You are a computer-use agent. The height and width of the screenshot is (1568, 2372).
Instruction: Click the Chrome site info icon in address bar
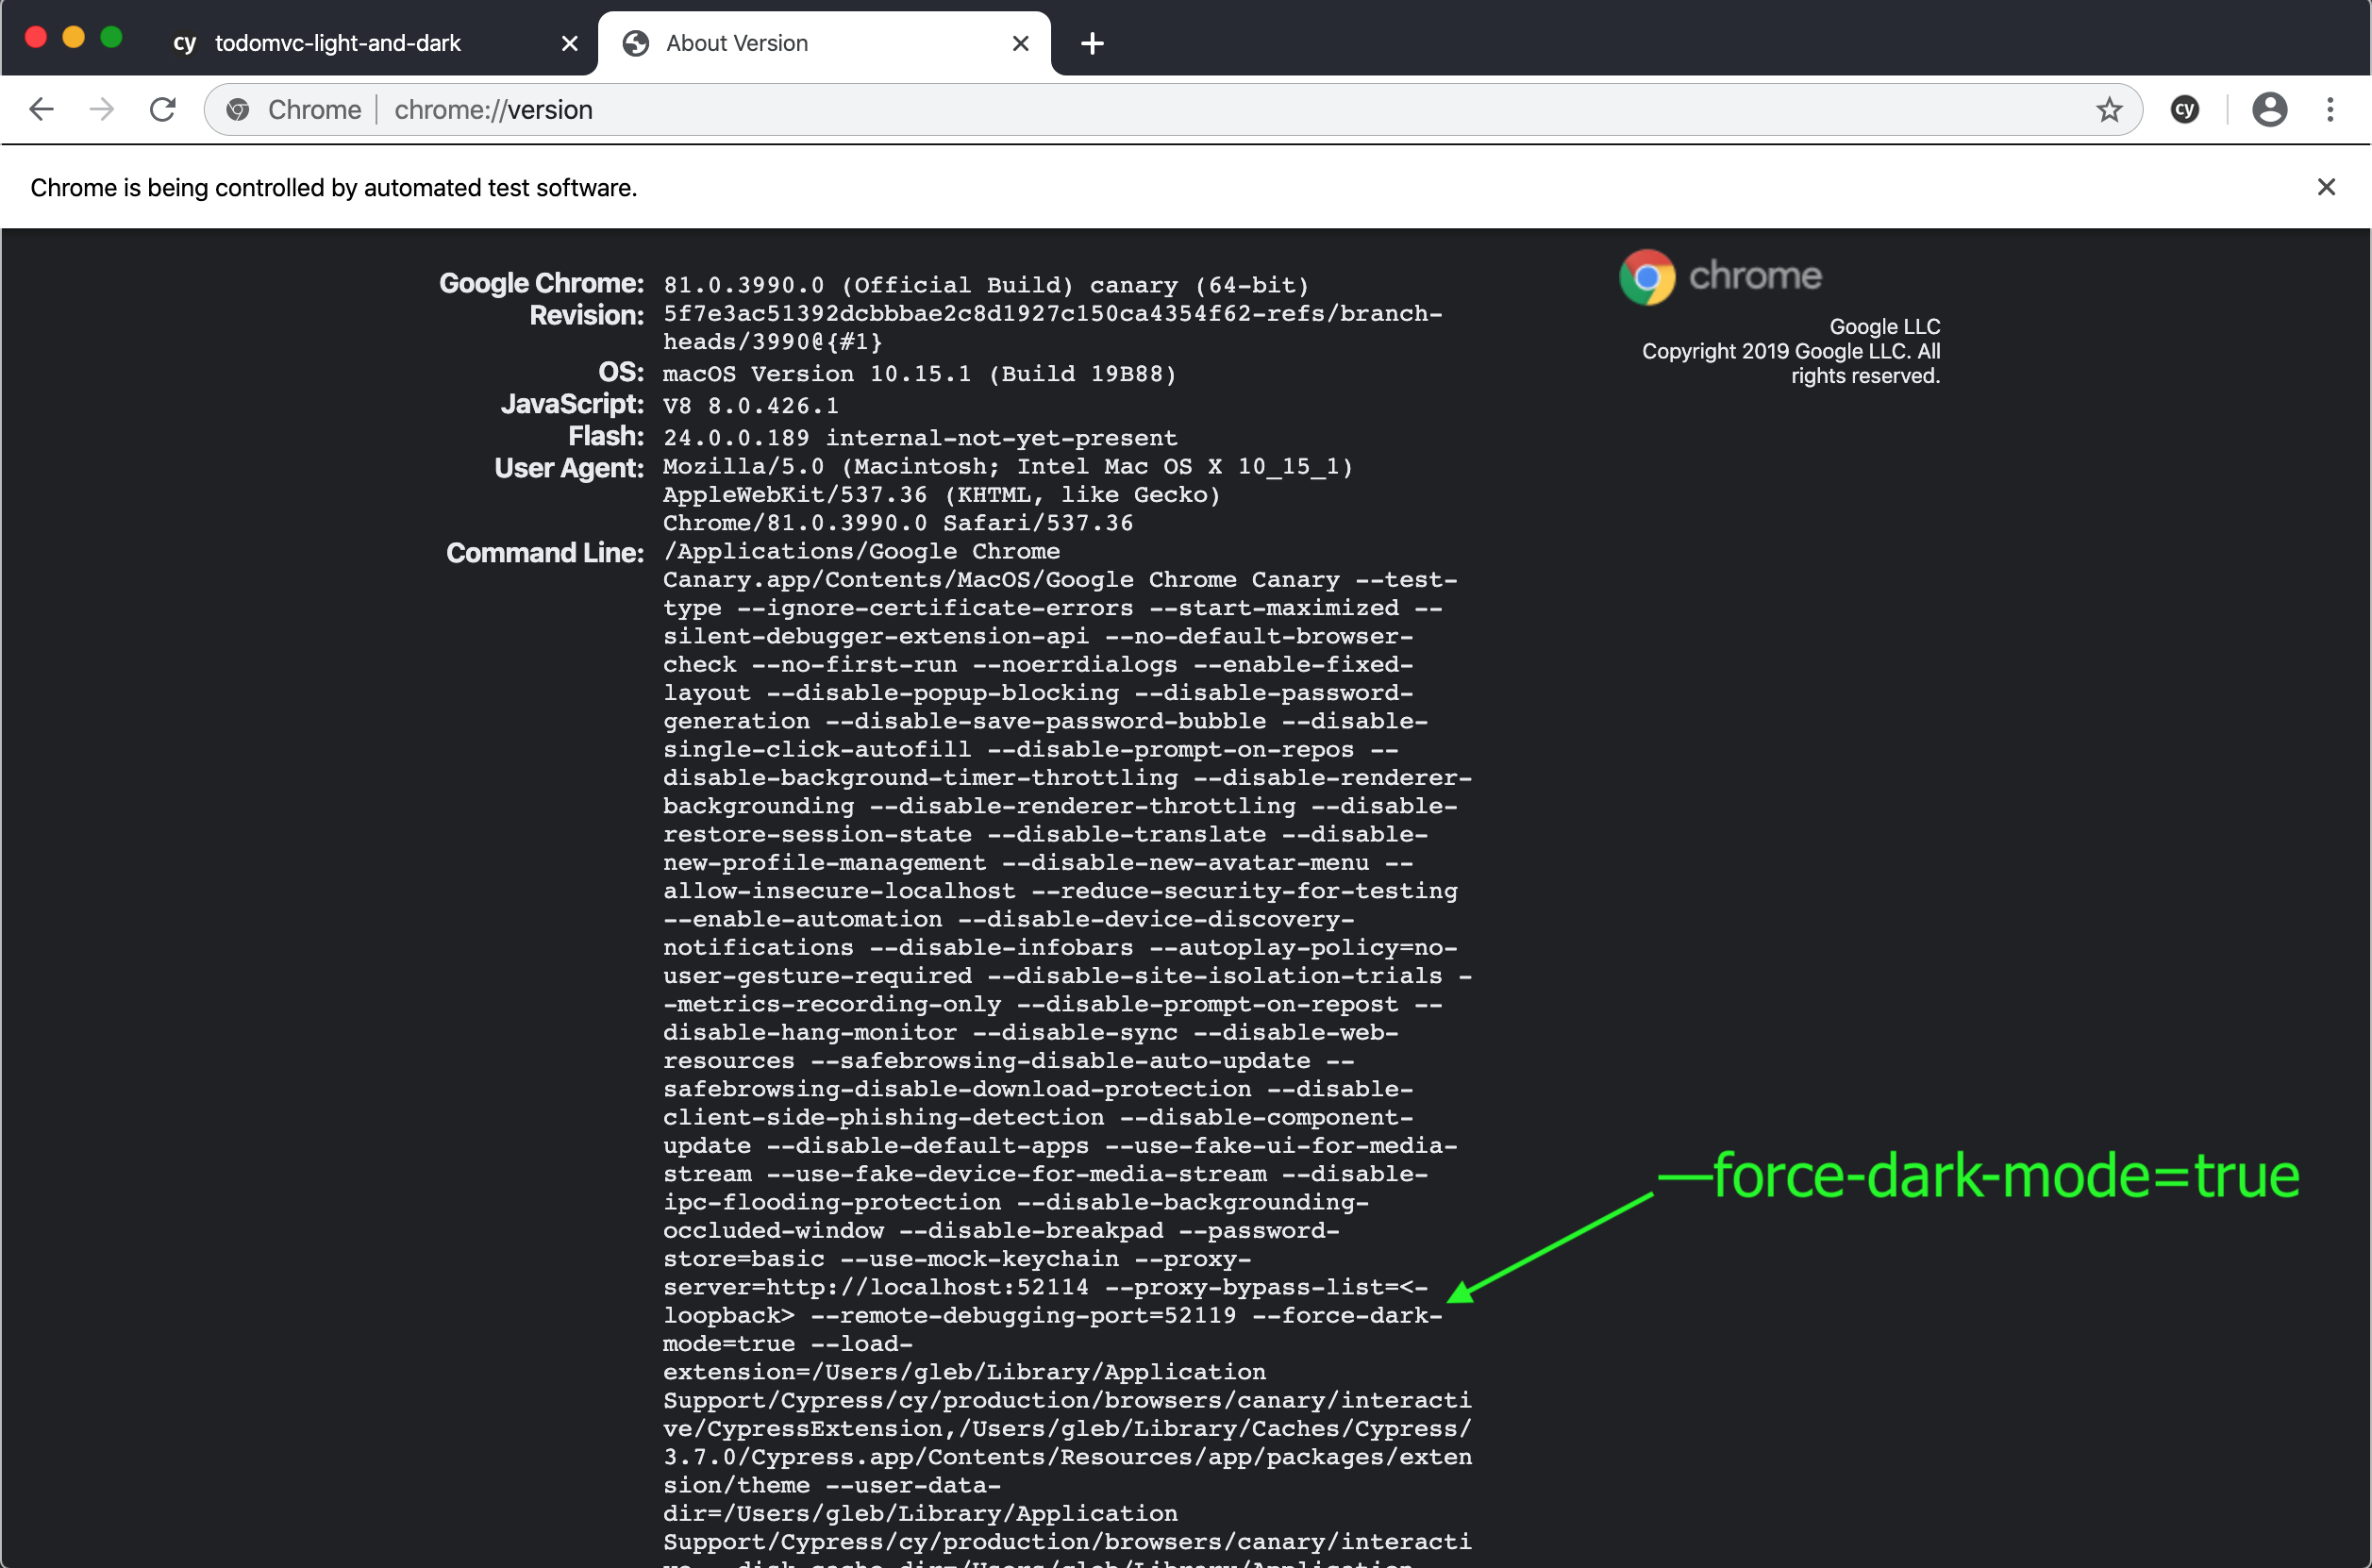(x=238, y=109)
